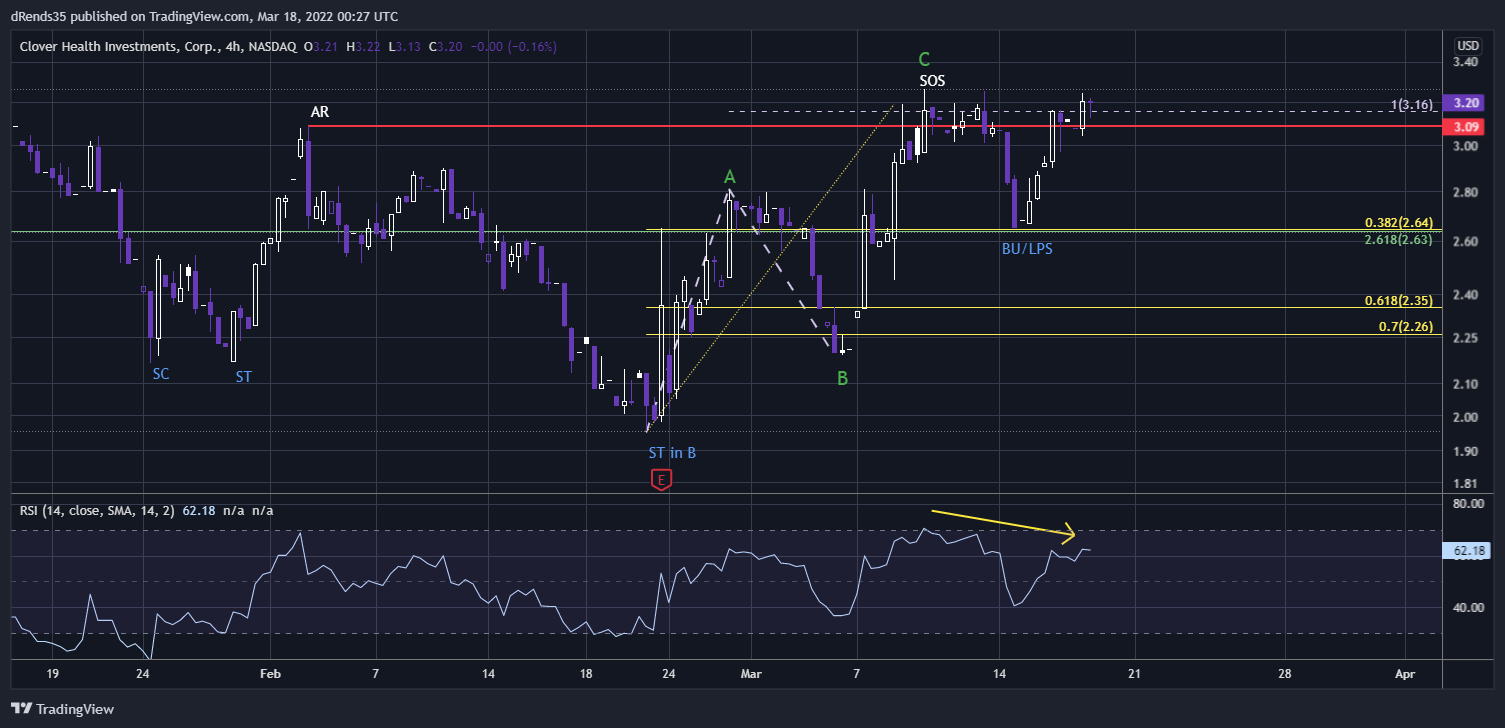Click the 1(3.16) Fibonacci label
The width and height of the screenshot is (1505, 728).
pyautogui.click(x=1414, y=104)
